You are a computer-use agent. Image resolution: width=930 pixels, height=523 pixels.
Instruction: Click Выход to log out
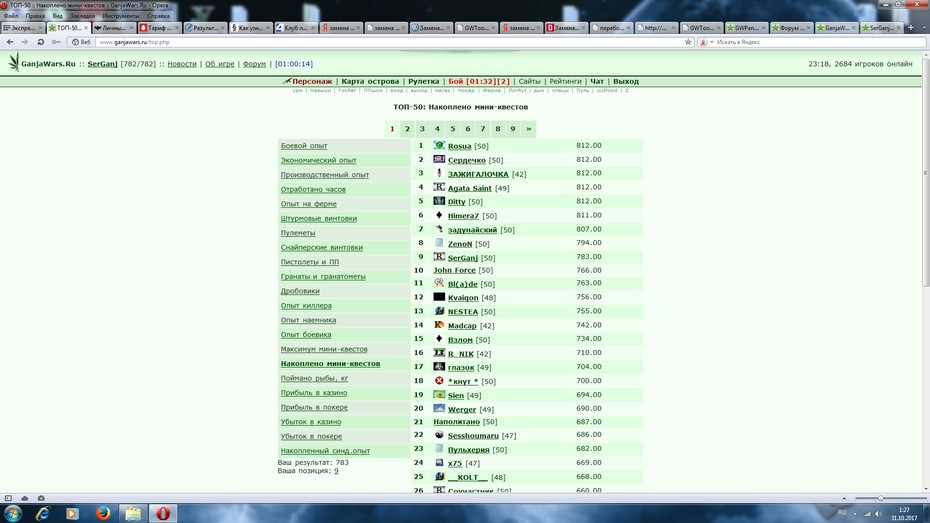[x=626, y=81]
